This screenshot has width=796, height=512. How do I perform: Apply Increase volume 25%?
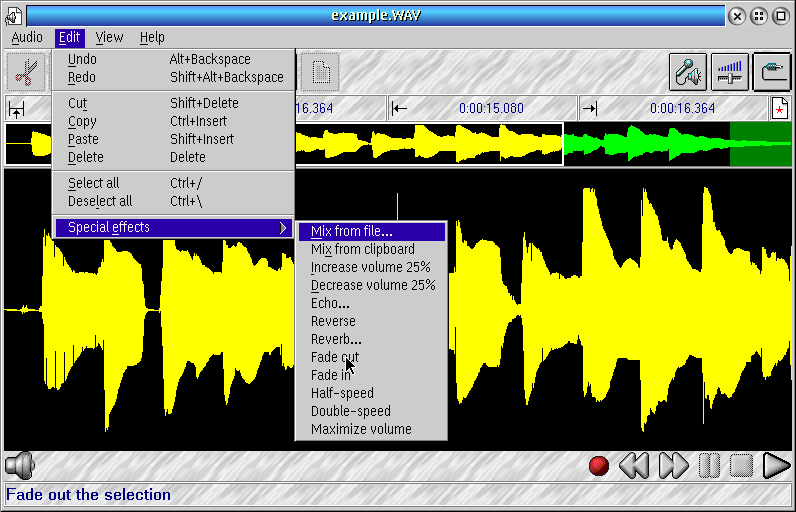372,267
